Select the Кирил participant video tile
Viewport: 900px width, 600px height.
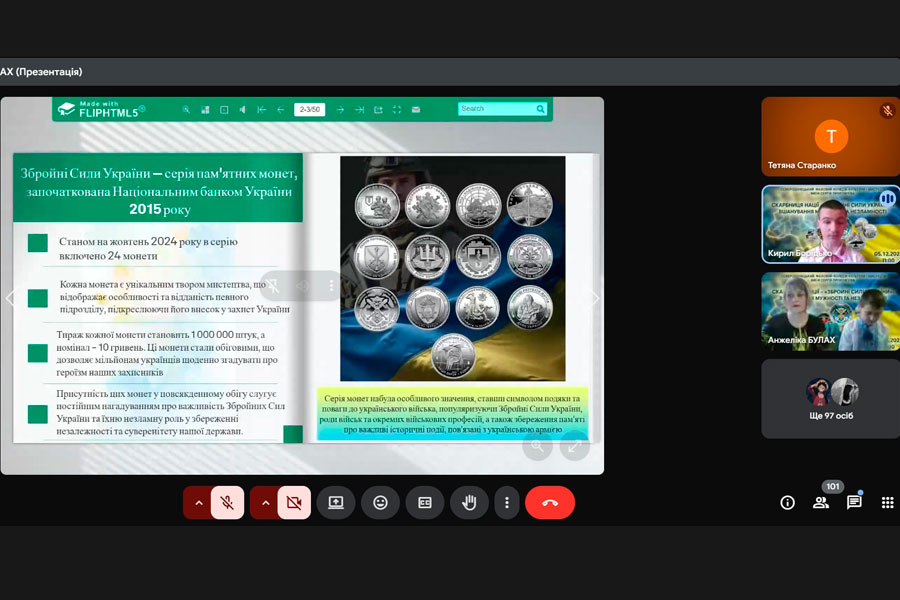click(831, 224)
